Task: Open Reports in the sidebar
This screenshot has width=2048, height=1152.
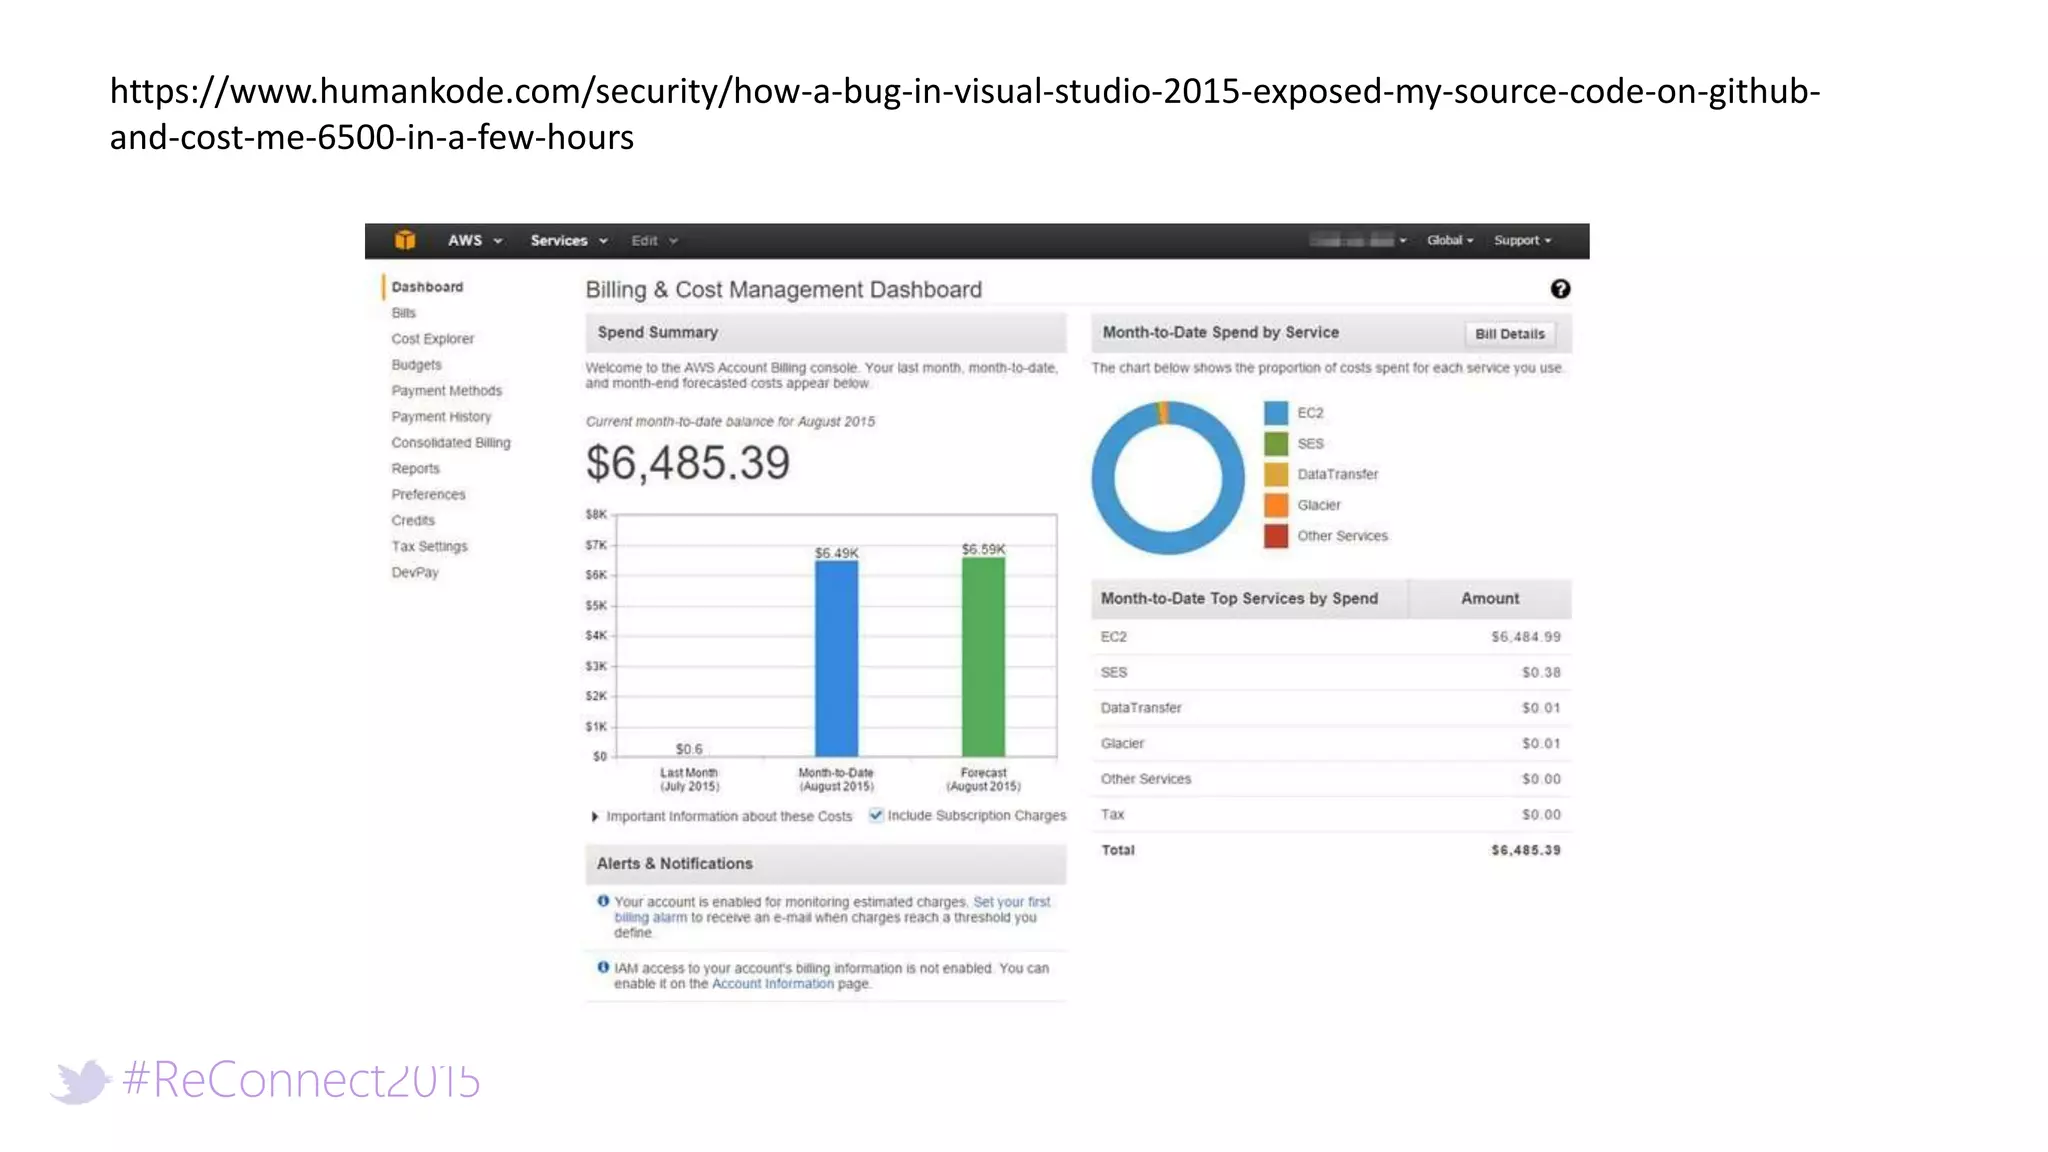Action: coord(415,469)
